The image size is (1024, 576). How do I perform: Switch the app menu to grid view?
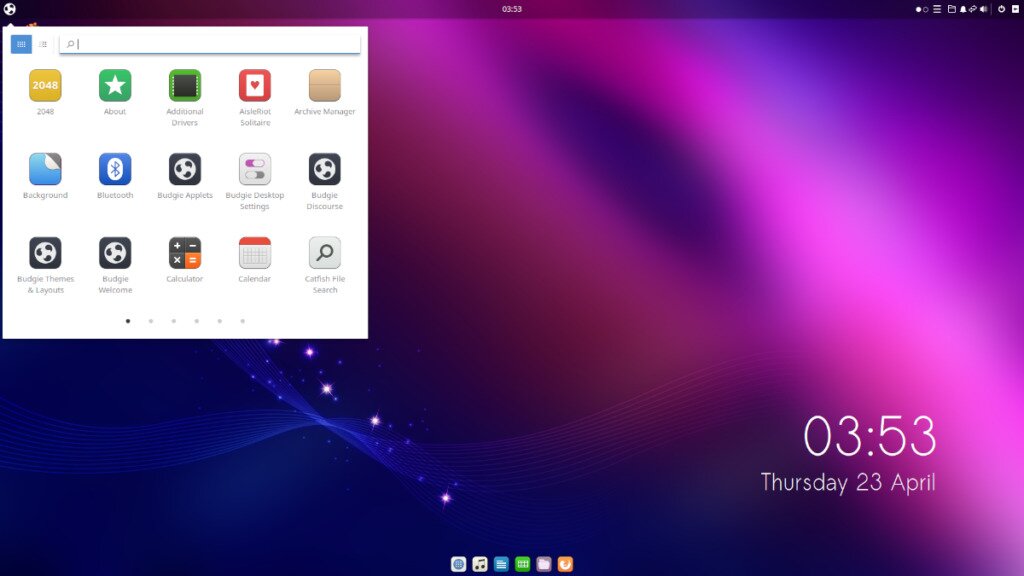(x=20, y=44)
